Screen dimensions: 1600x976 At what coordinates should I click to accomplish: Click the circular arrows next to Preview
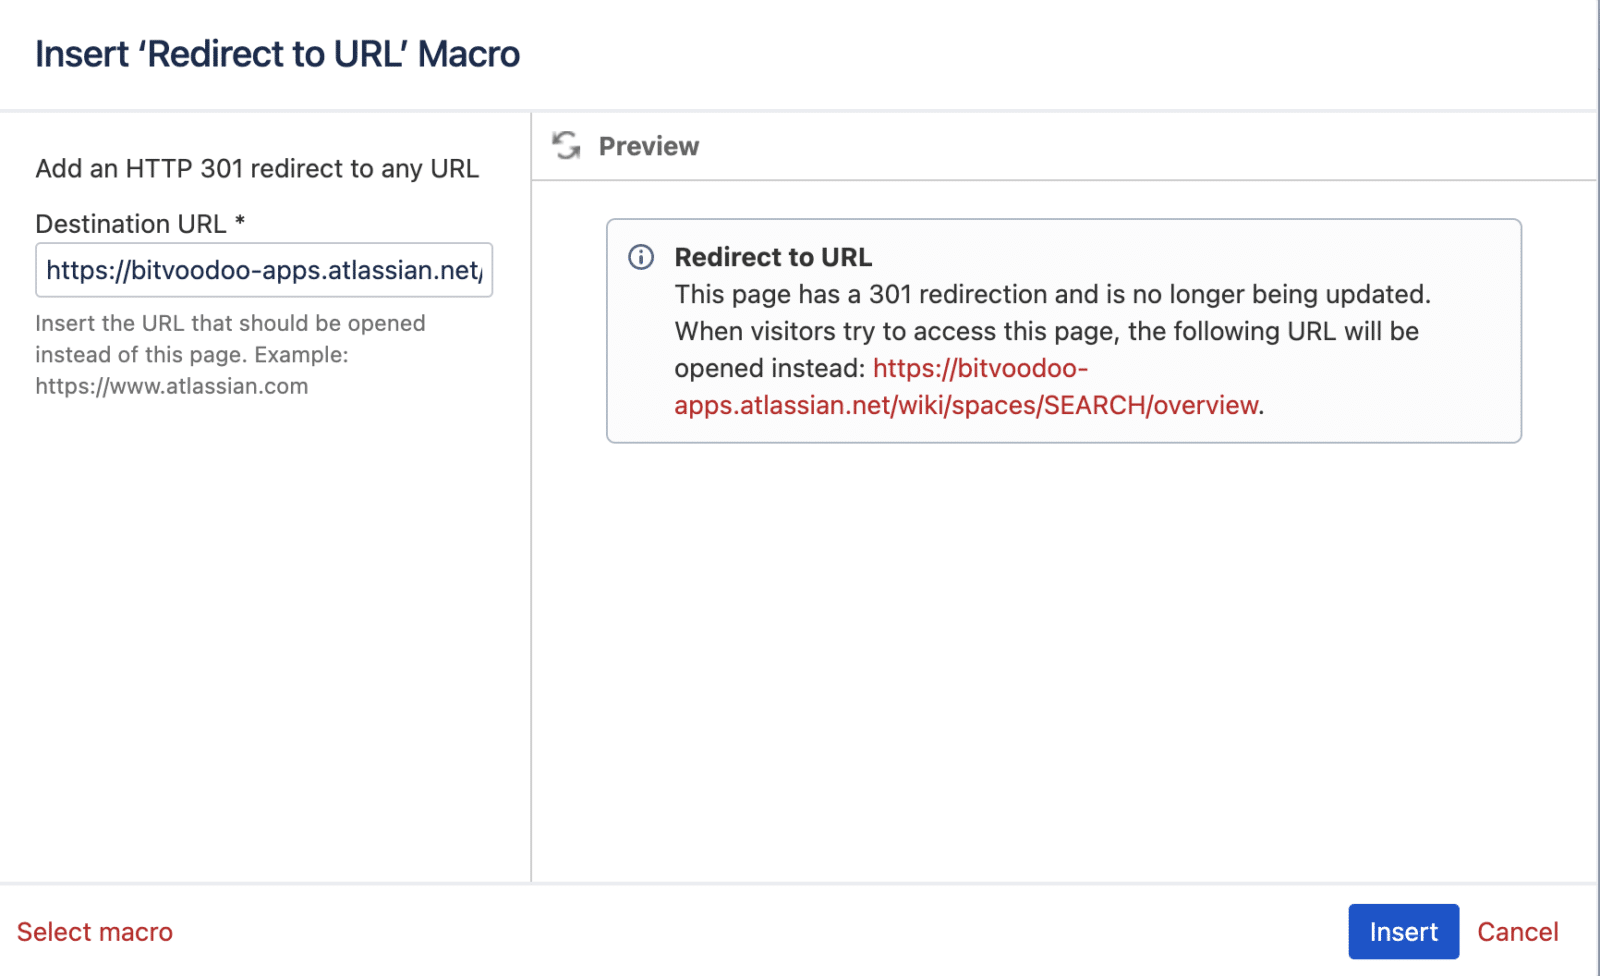tap(566, 146)
